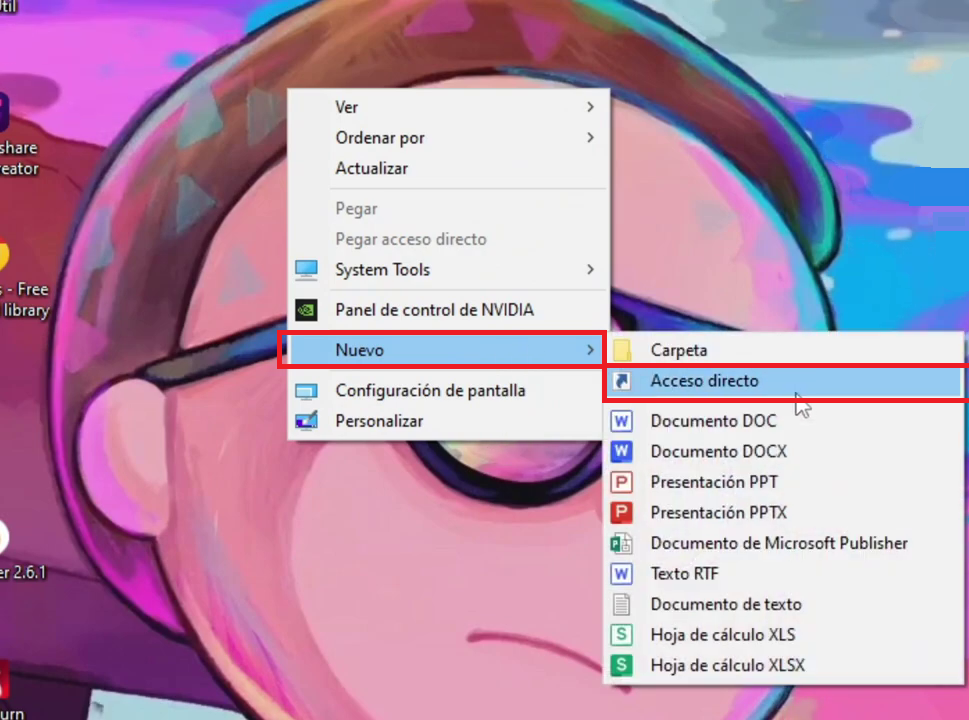Create a new Hoja de cálculo XLS
This screenshot has height=720, width=969.
[x=783, y=635]
